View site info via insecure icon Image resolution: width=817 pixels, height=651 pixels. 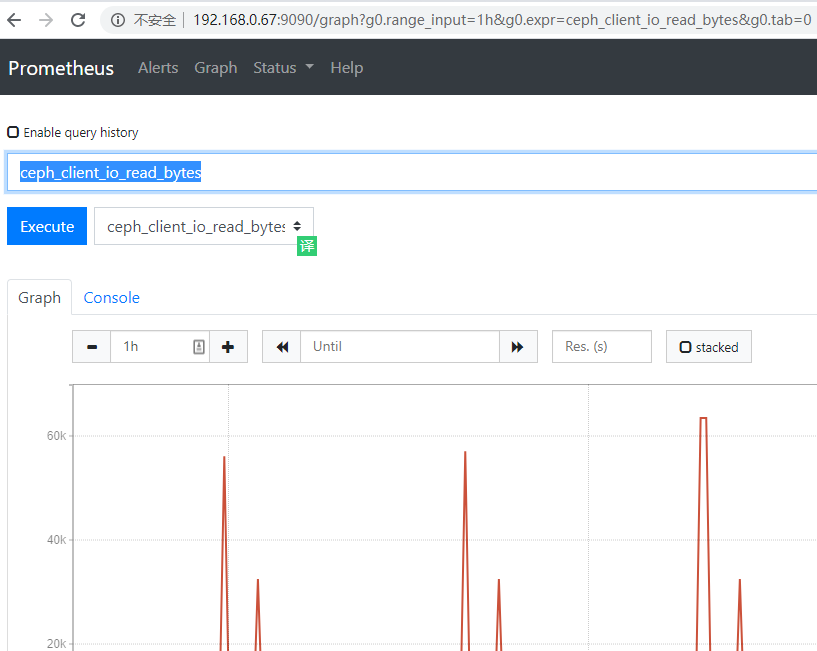click(x=118, y=20)
